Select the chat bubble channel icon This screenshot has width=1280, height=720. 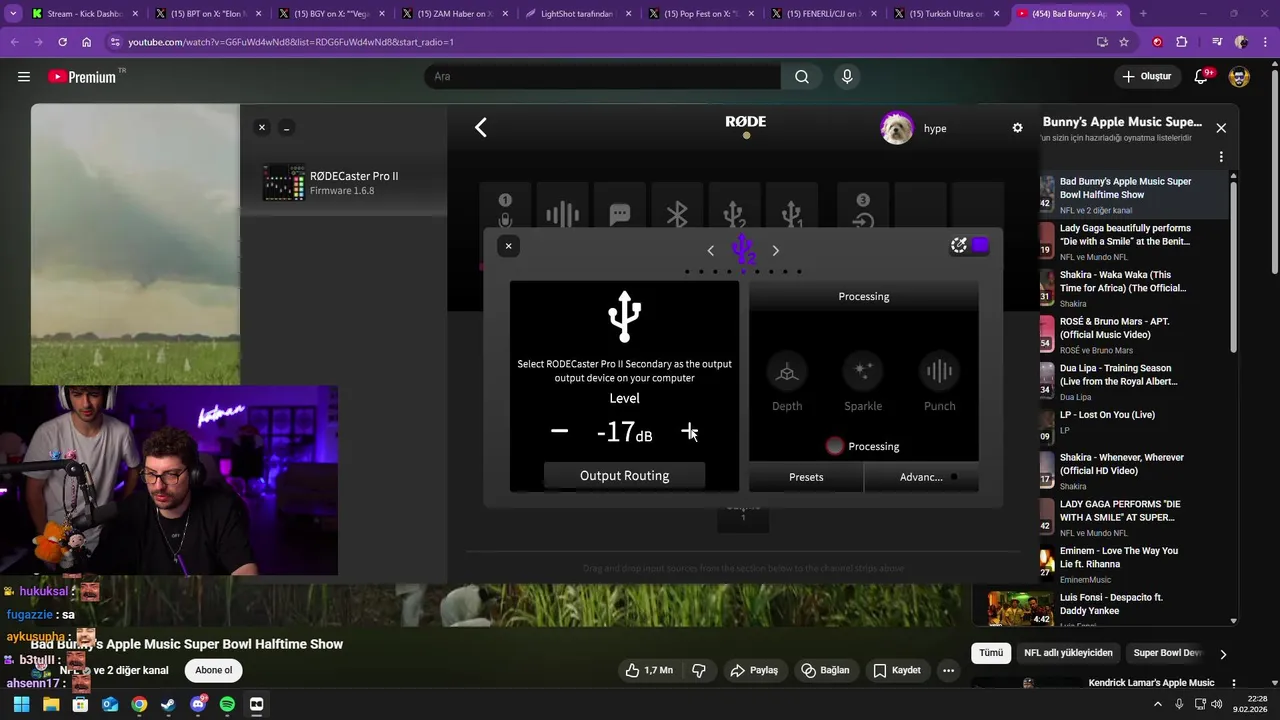pos(620,214)
